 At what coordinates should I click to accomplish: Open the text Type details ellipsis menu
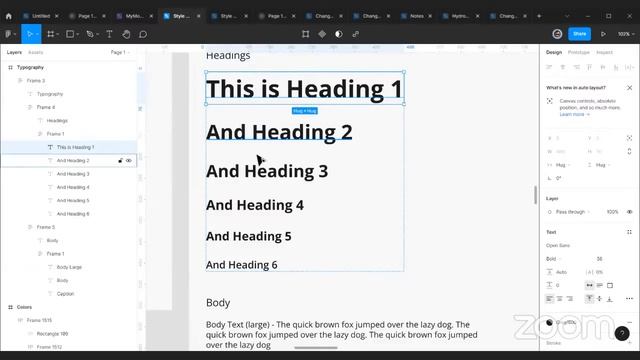(x=629, y=299)
